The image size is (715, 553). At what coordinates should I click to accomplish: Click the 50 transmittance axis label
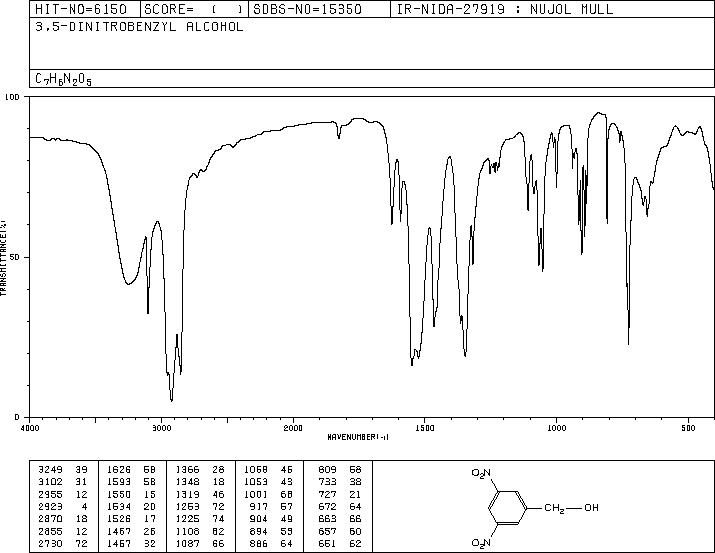16,257
